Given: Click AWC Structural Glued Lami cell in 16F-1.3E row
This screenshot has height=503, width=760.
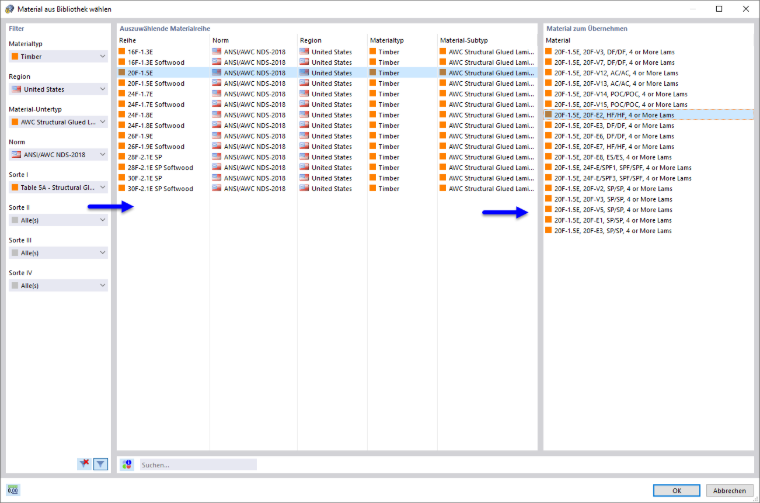Looking at the screenshot, I should 491,52.
